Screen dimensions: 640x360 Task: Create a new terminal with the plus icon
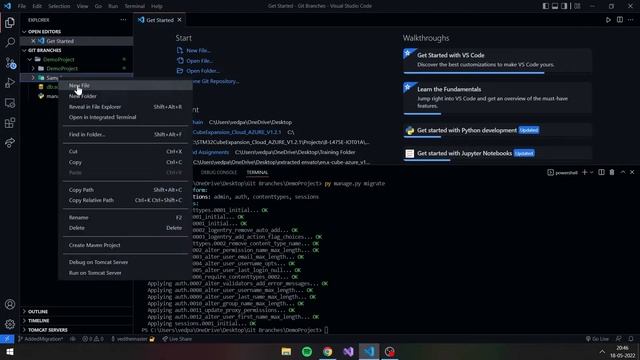click(584, 172)
